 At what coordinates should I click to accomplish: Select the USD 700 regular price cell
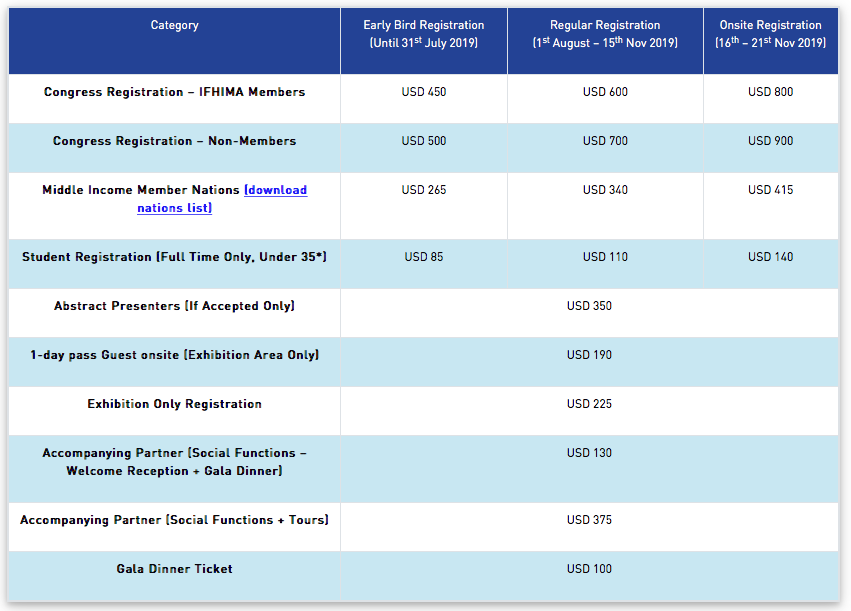(605, 141)
